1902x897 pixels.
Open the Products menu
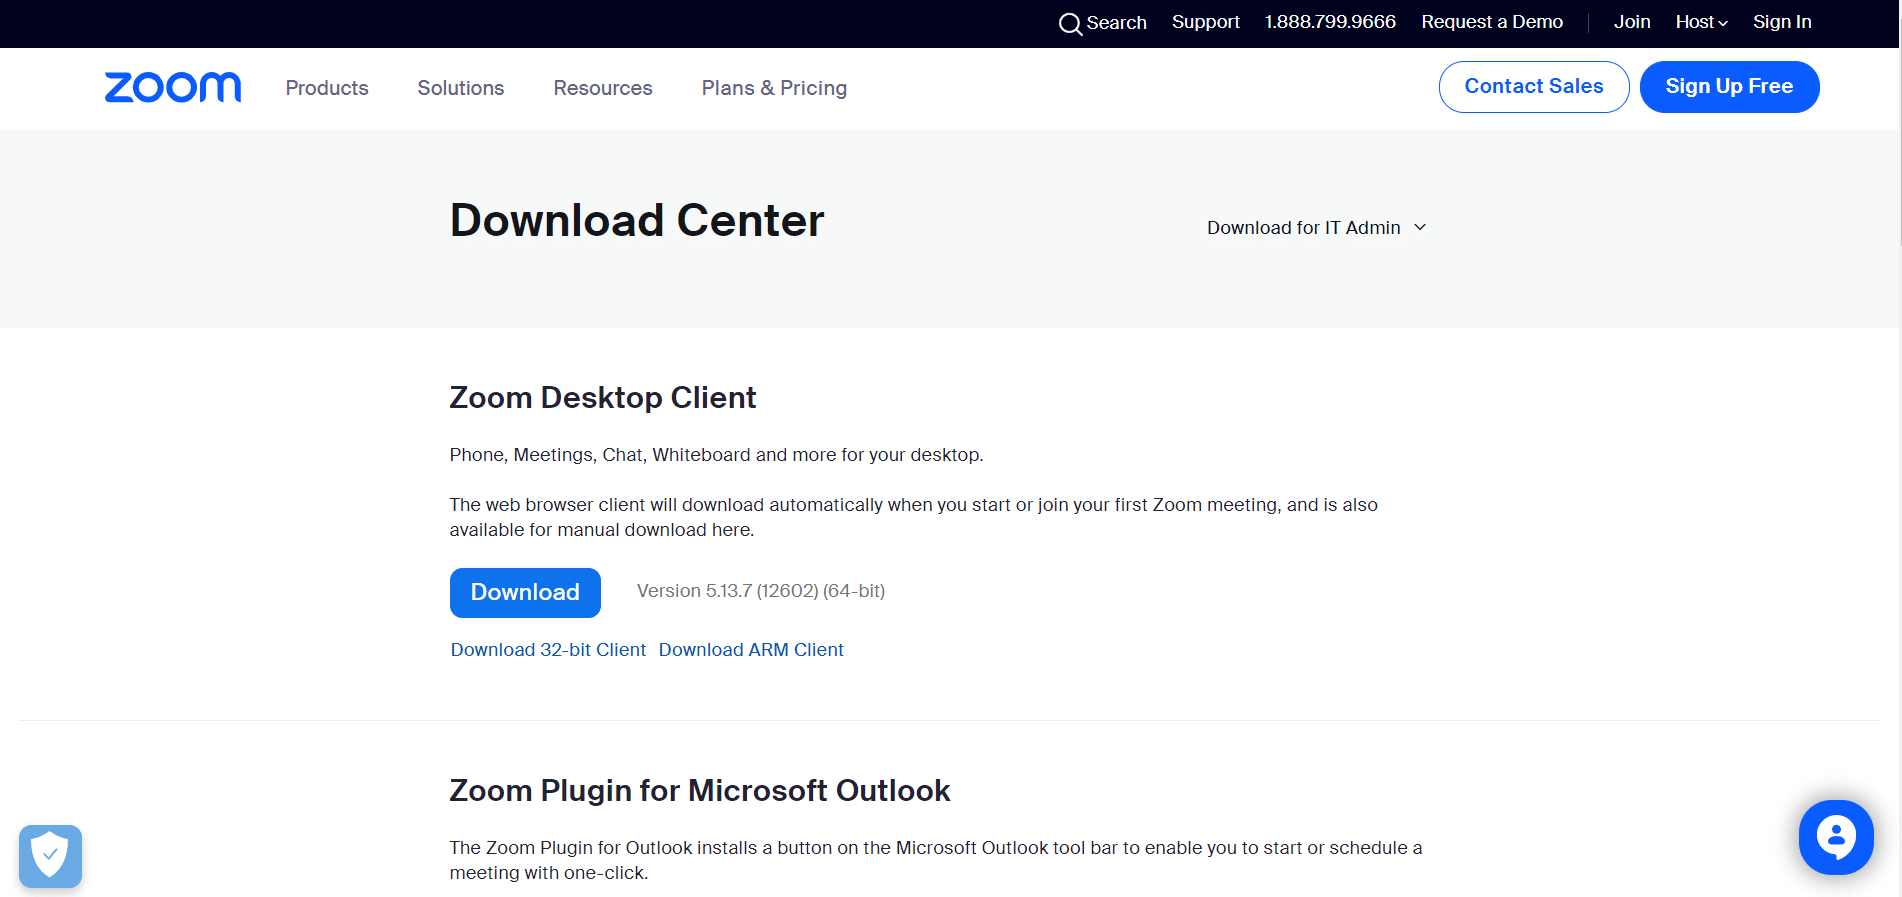click(x=327, y=88)
